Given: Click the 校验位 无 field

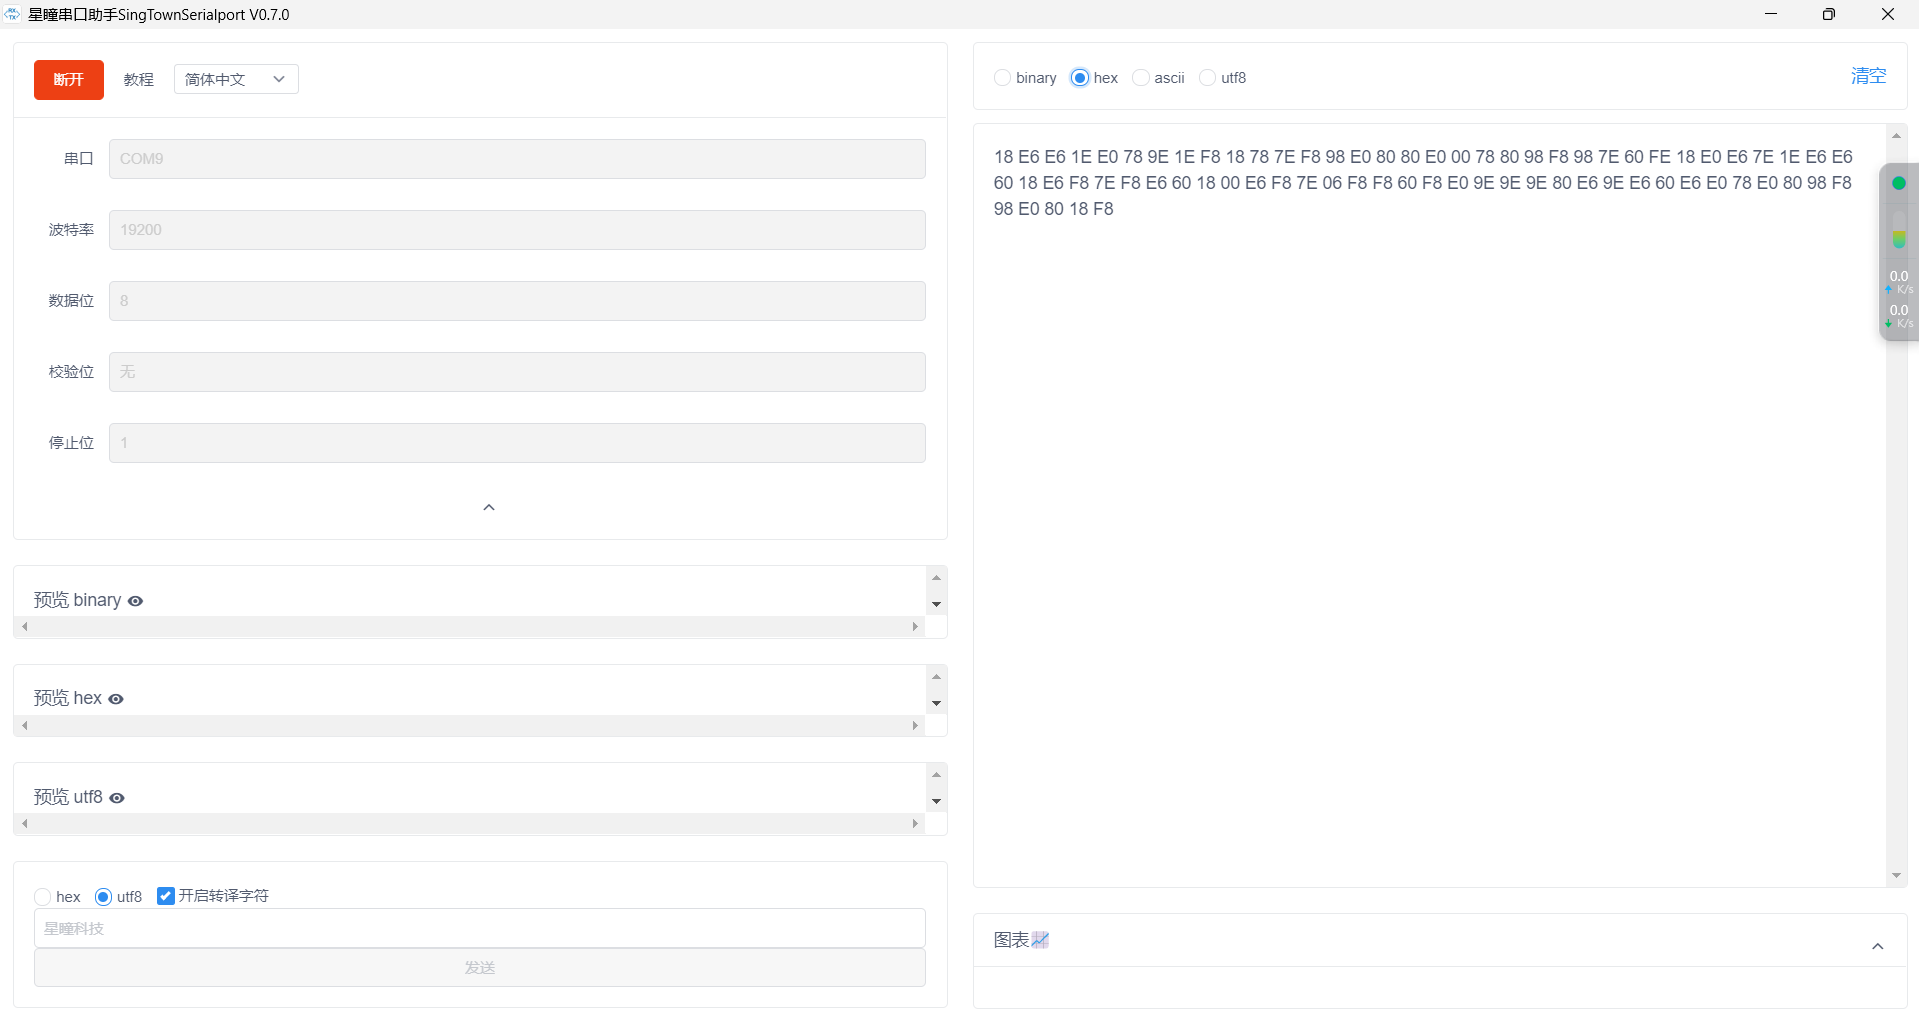Looking at the screenshot, I should (x=517, y=372).
